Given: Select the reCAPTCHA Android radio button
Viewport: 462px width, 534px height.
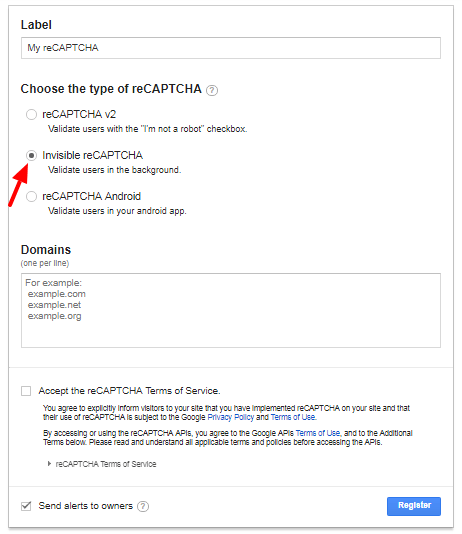Looking at the screenshot, I should (x=31, y=197).
